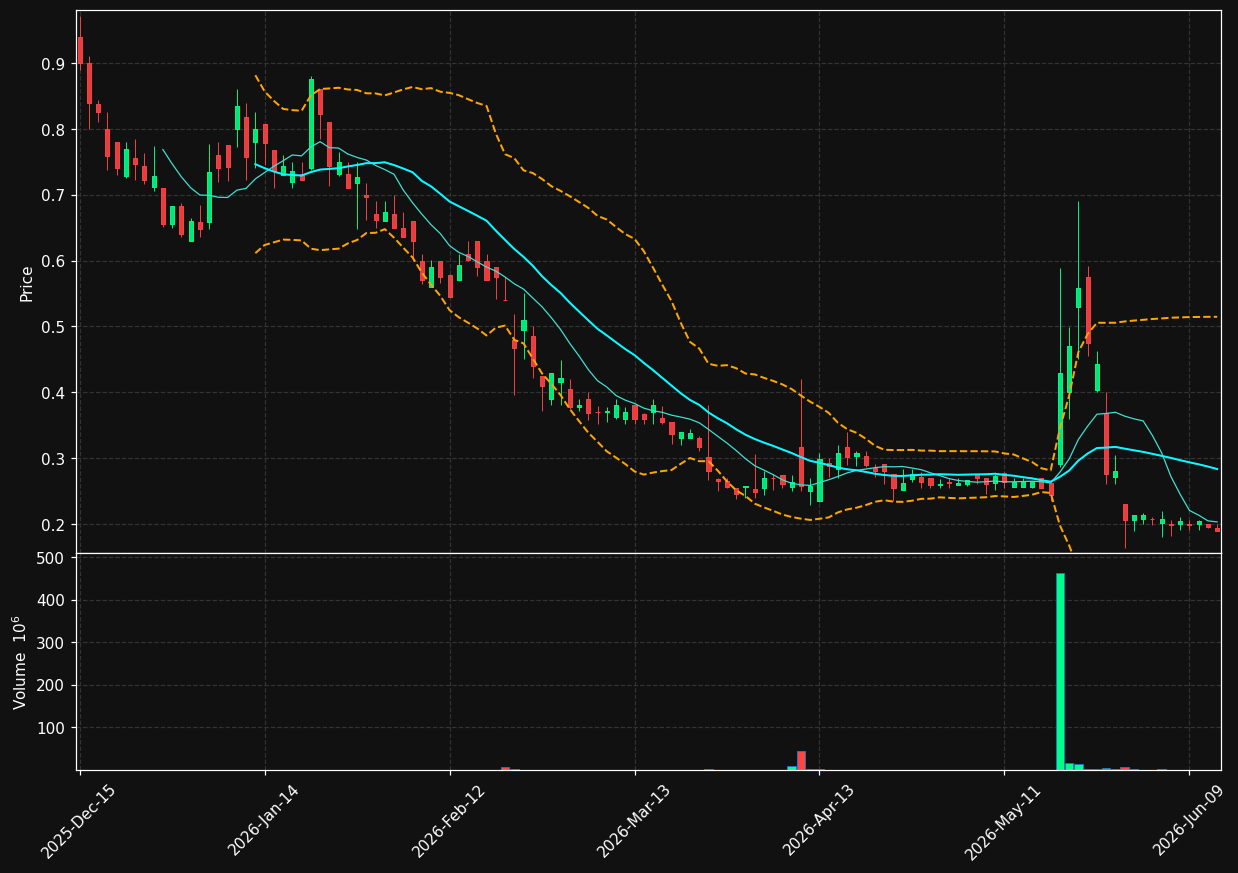This screenshot has width=1238, height=873.
Task: Click the 2026-Apr-13 date label
Action: pos(819,821)
